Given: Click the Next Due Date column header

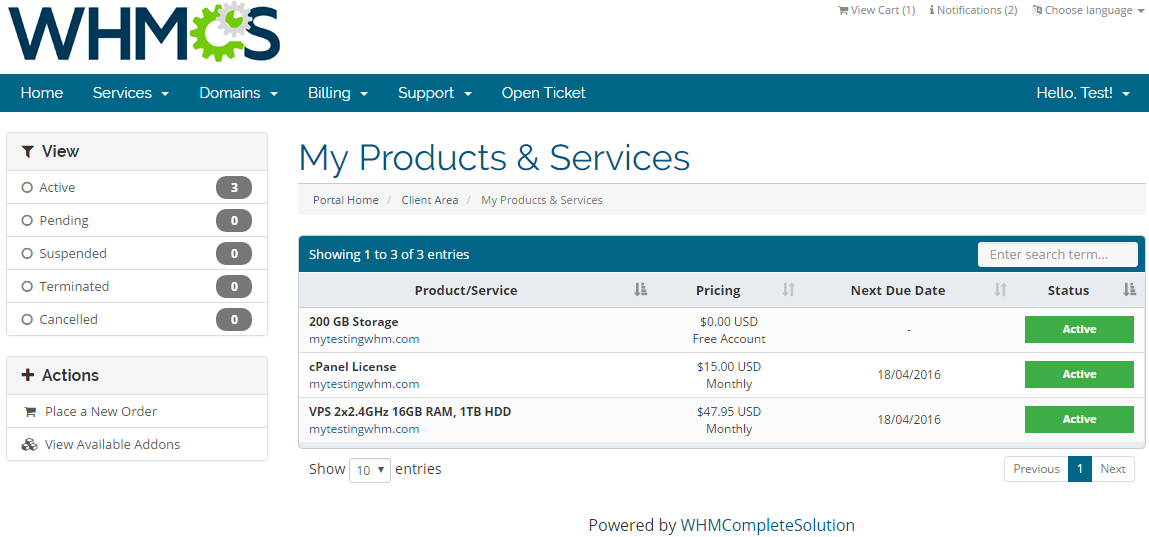Looking at the screenshot, I should 898,291.
